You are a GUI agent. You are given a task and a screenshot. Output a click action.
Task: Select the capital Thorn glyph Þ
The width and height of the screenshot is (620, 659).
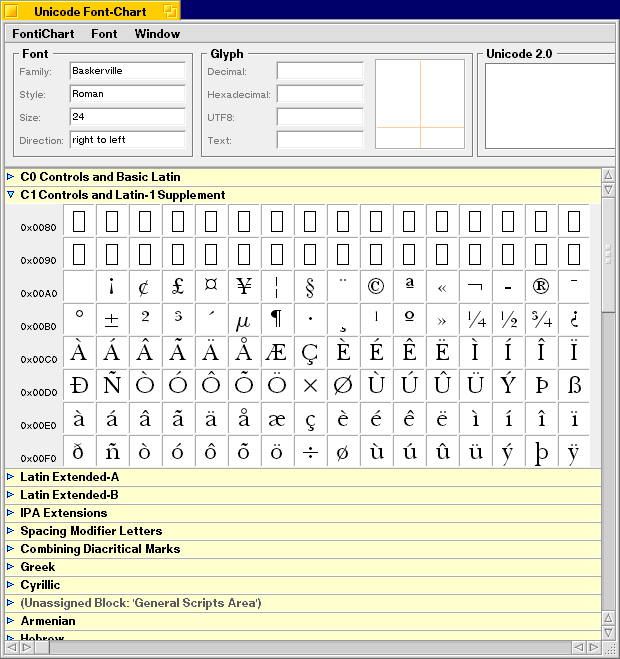(x=541, y=385)
